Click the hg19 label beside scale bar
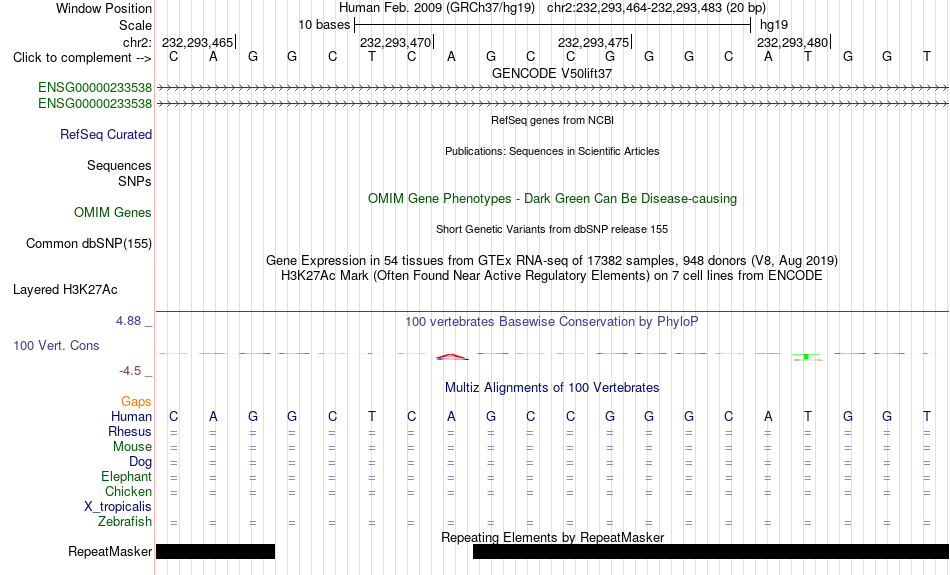The image size is (950, 575). pyautogui.click(x=774, y=25)
